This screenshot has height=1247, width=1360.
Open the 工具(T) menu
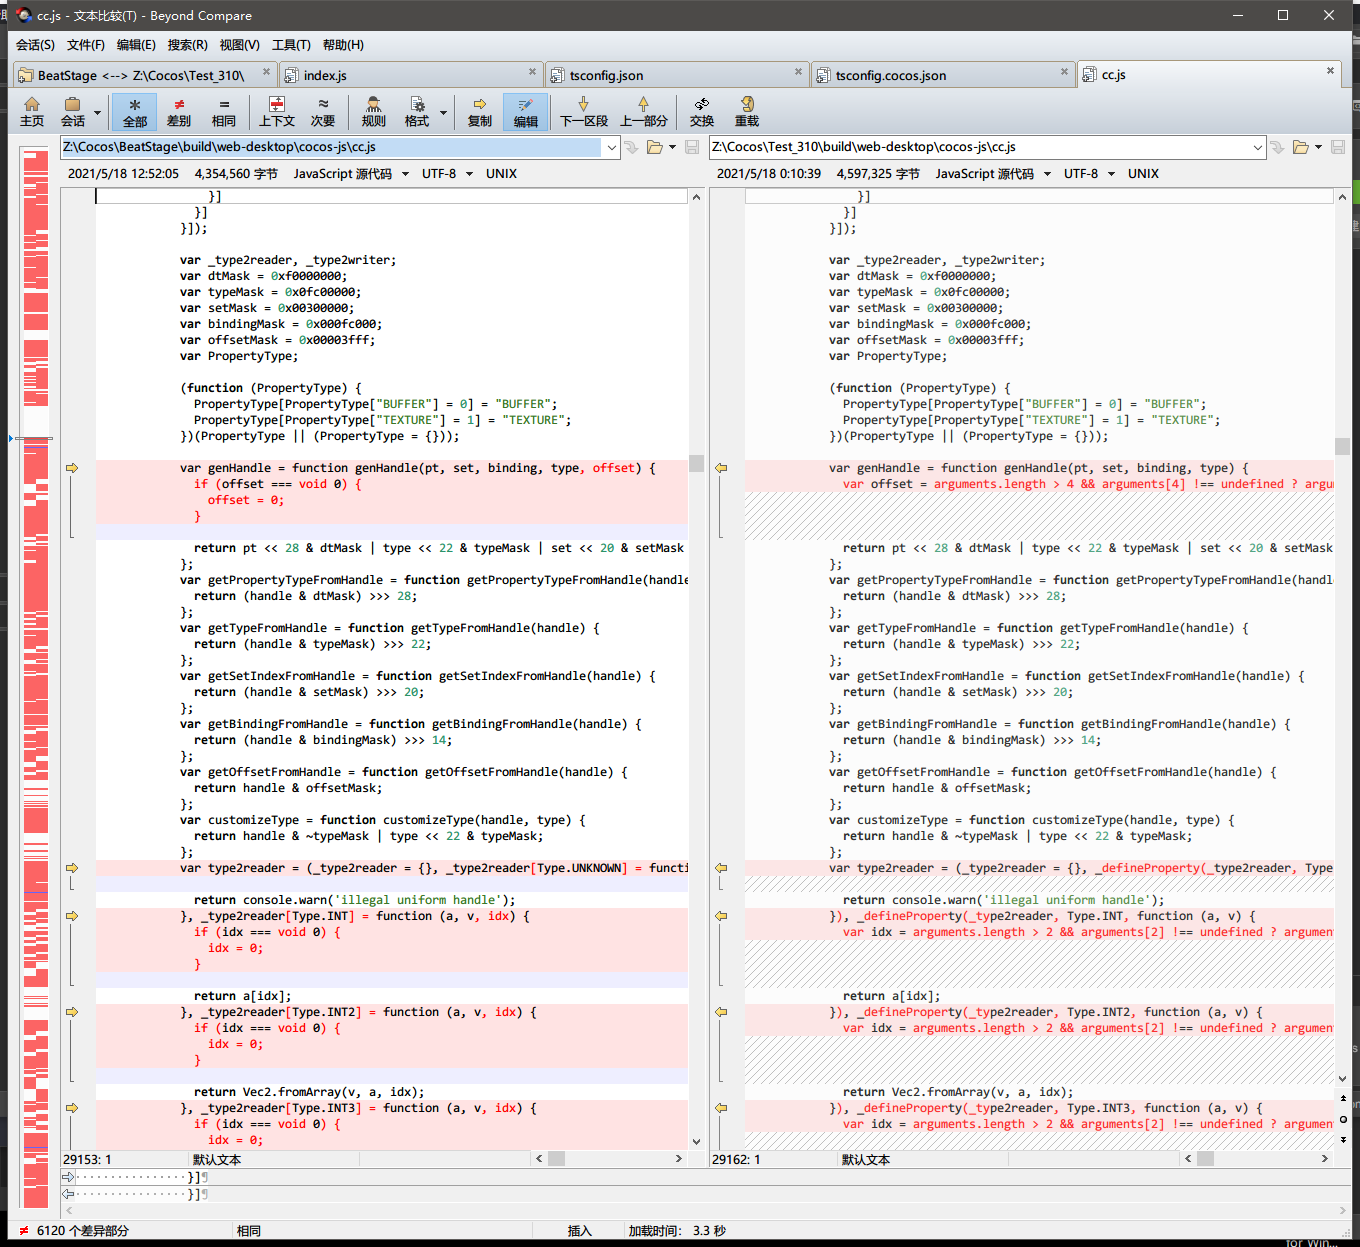click(x=291, y=45)
